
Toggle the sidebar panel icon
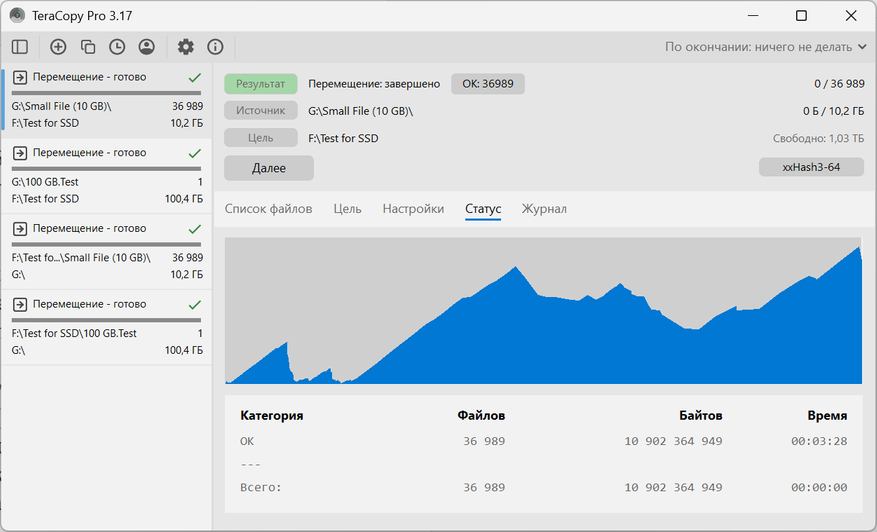point(20,46)
